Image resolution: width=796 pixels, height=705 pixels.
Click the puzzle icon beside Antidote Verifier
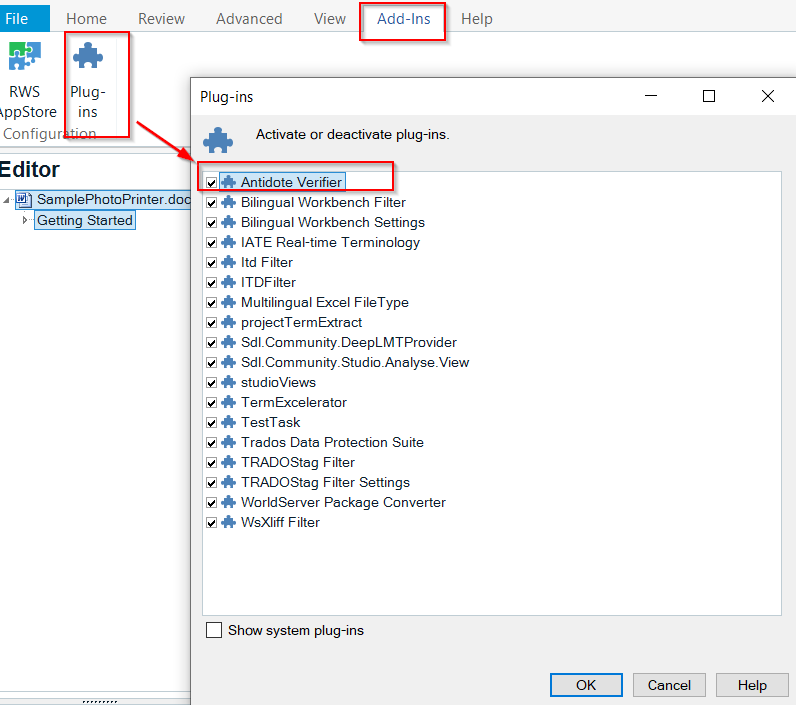[x=229, y=182]
